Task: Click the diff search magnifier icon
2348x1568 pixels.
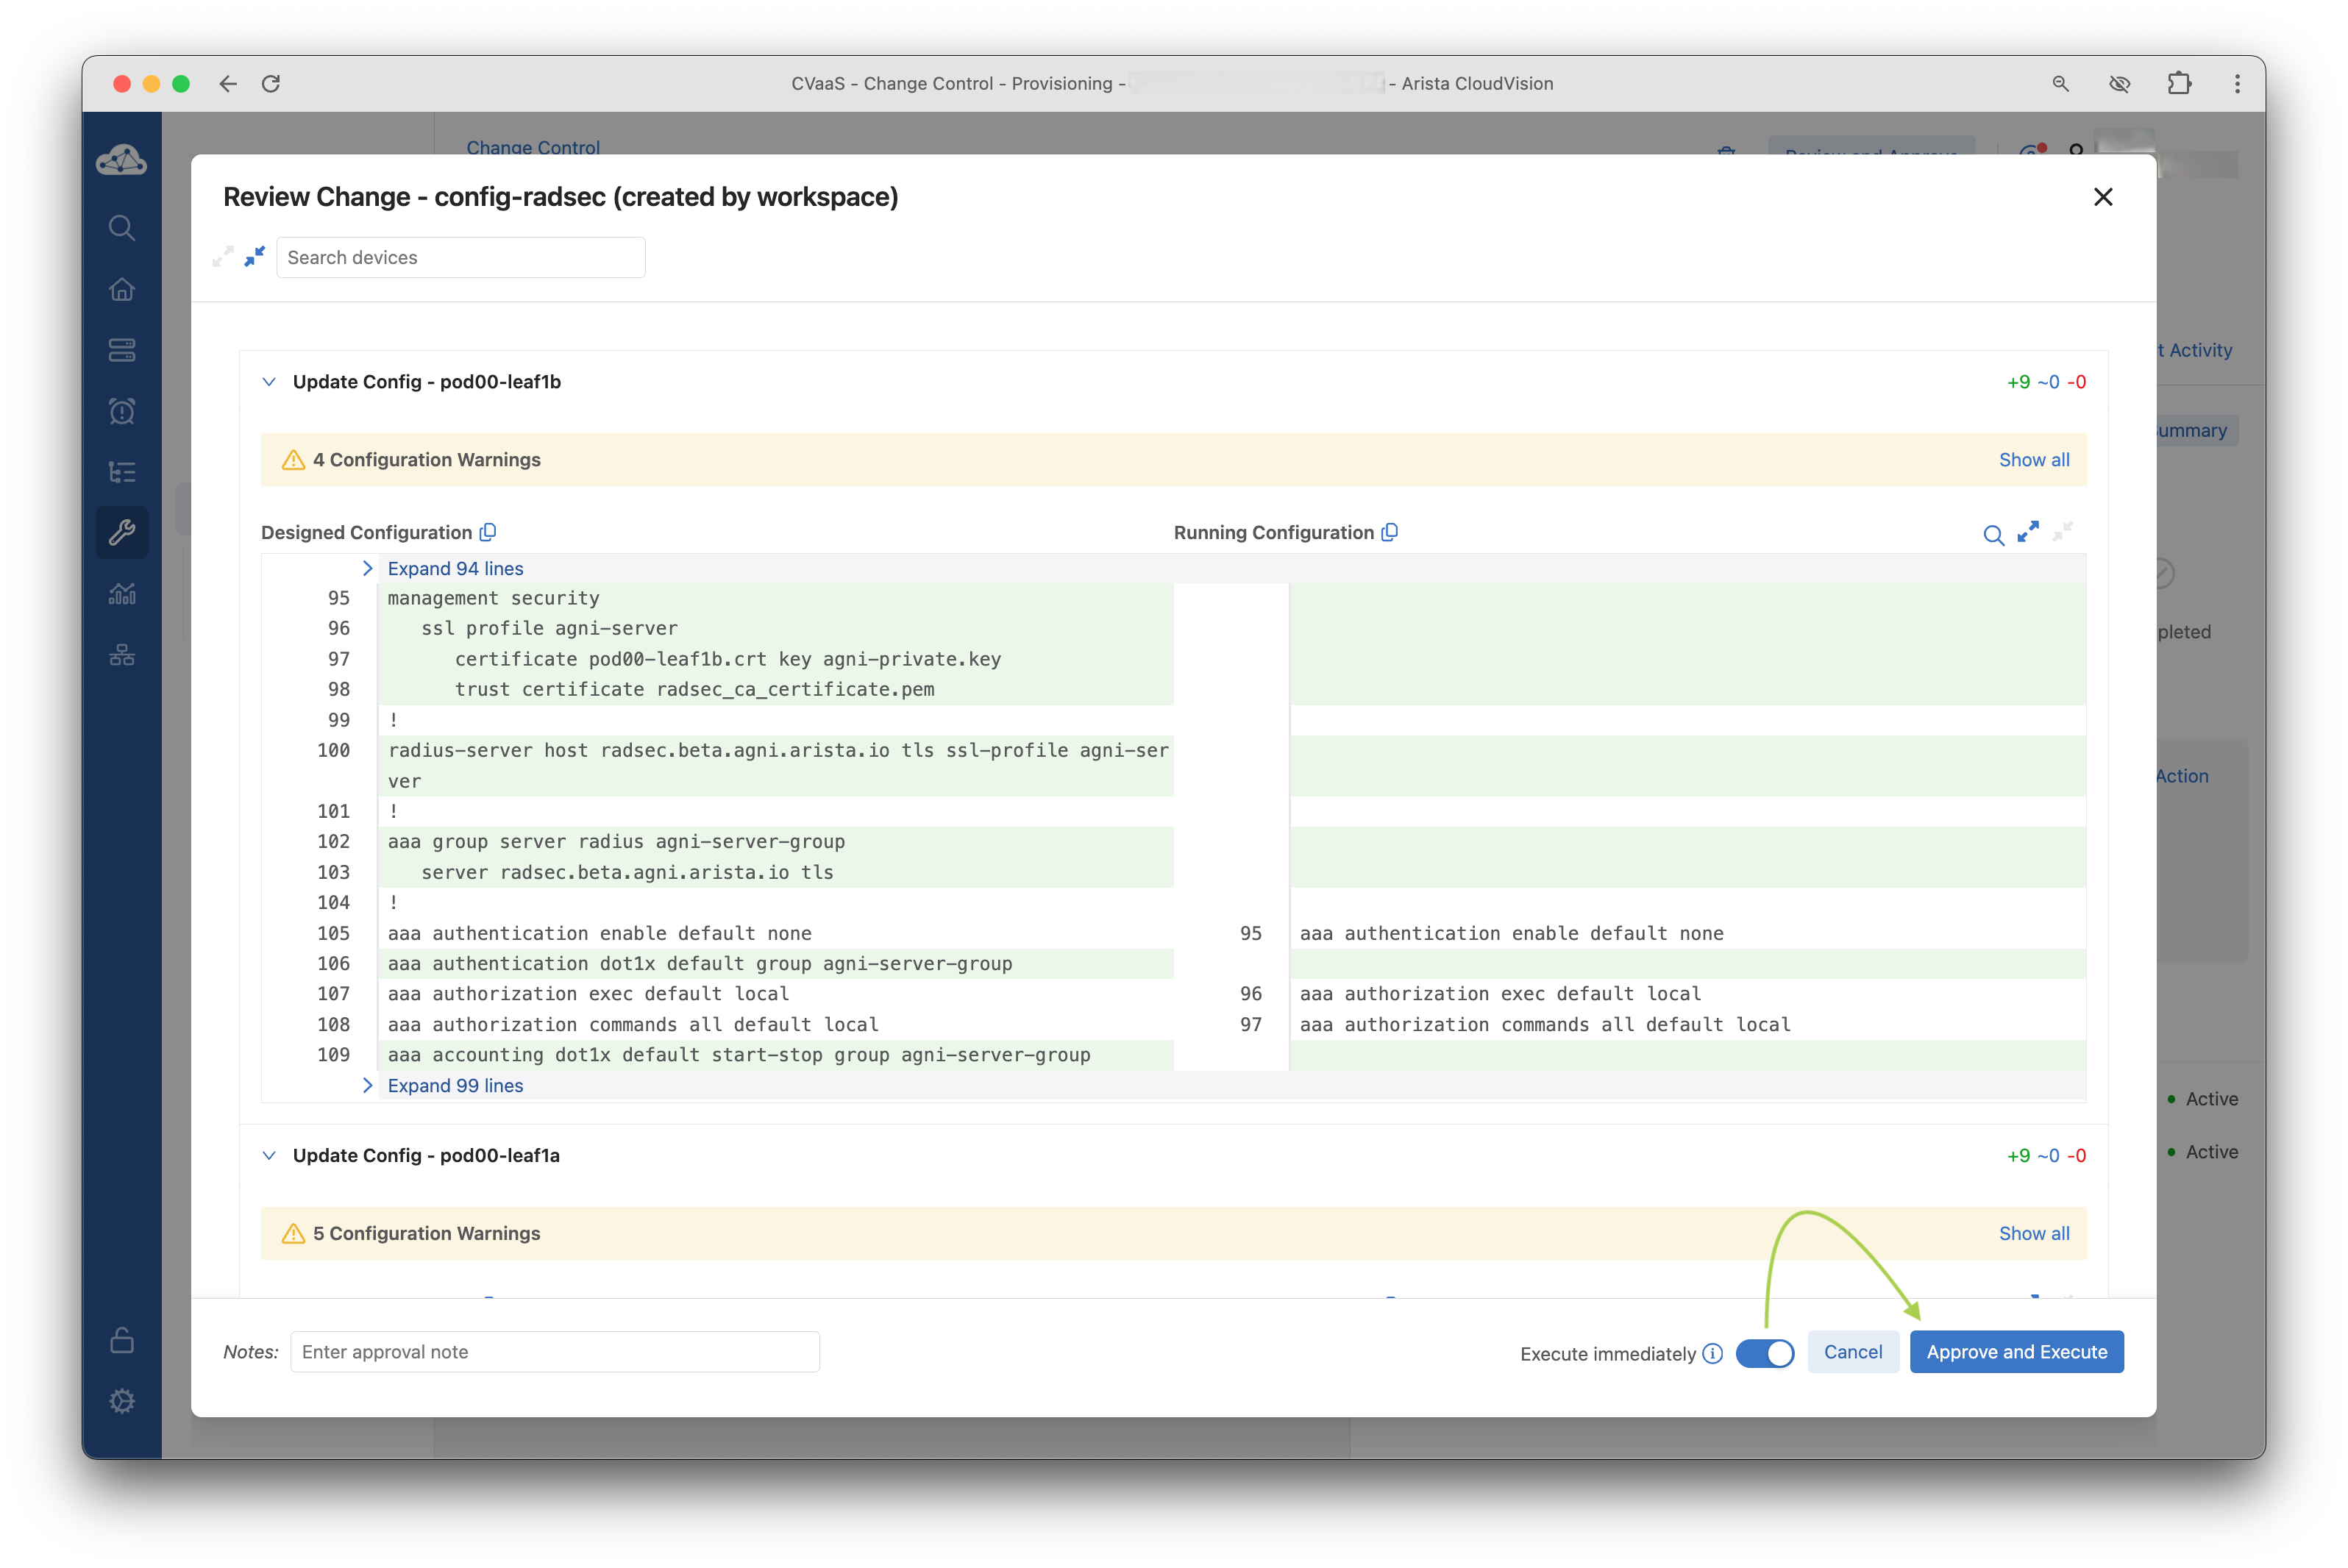Action: pos(1993,535)
